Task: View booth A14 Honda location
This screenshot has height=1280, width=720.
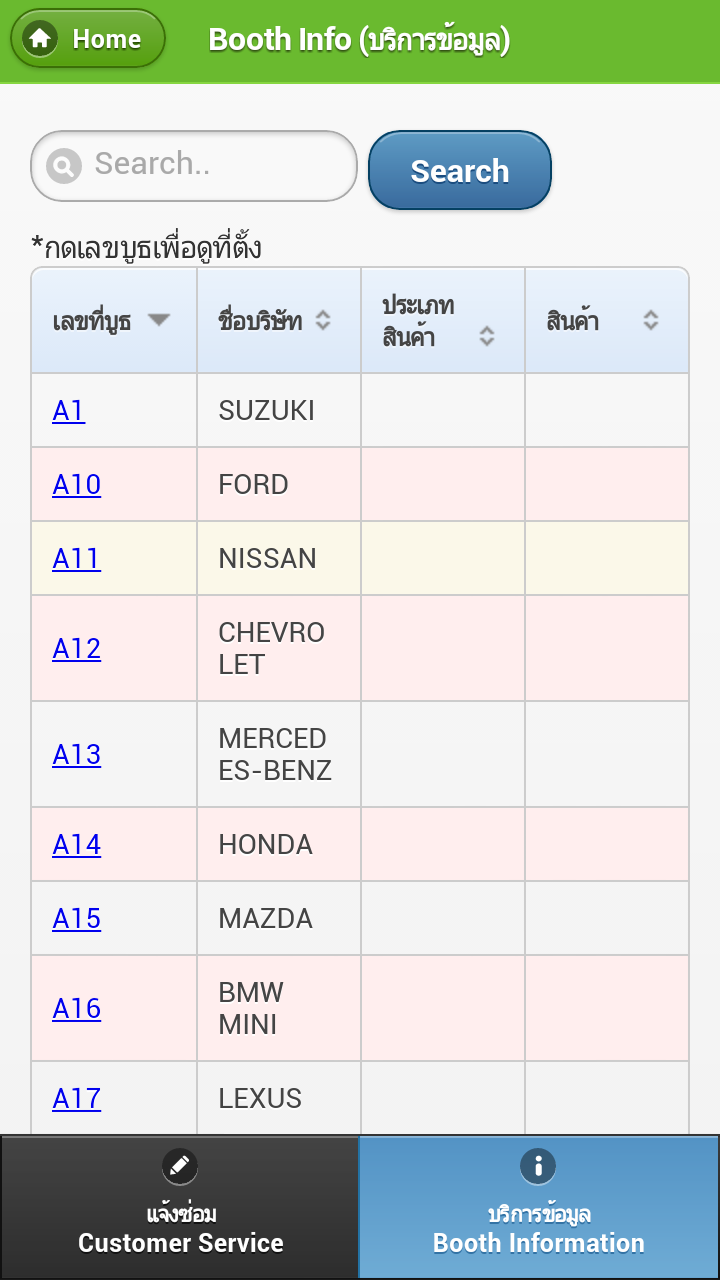Action: click(x=77, y=844)
